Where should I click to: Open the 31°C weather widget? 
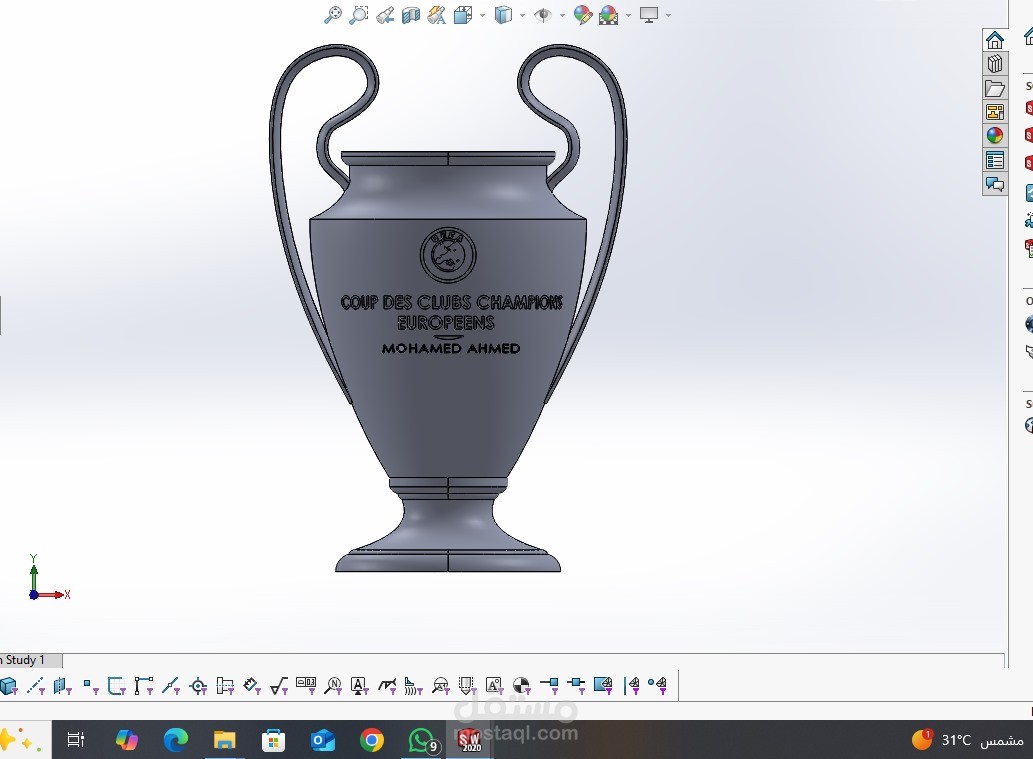pyautogui.click(x=967, y=740)
